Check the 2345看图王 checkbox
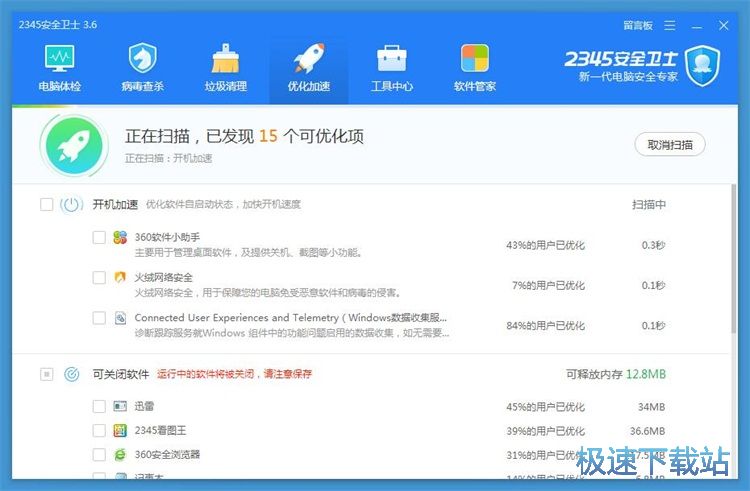Screen dimensions: 750x491 [x=99, y=430]
